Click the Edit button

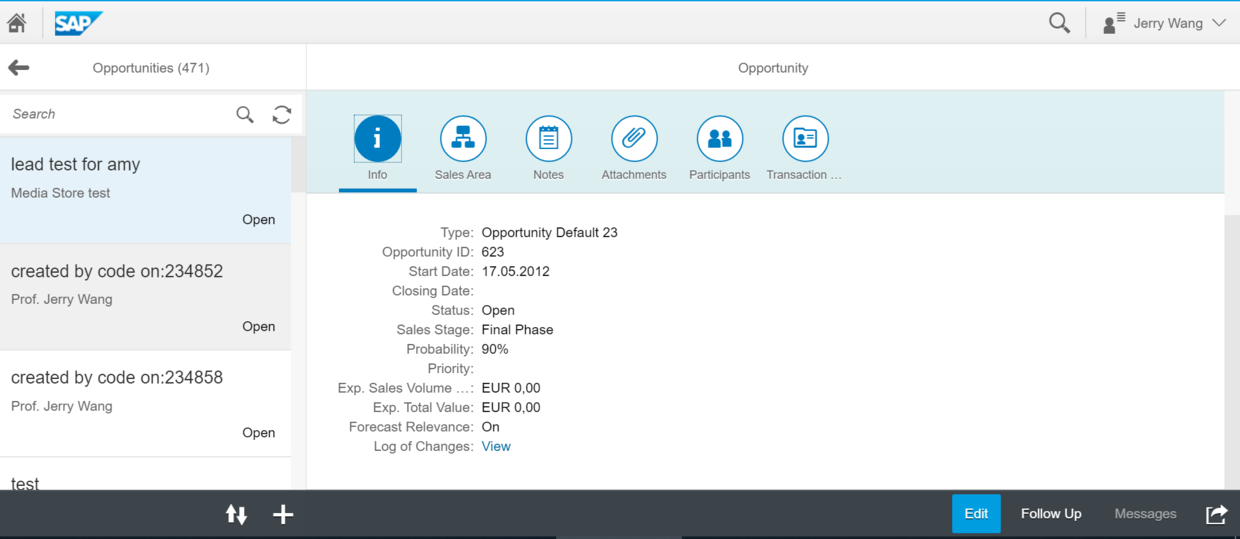tap(976, 514)
